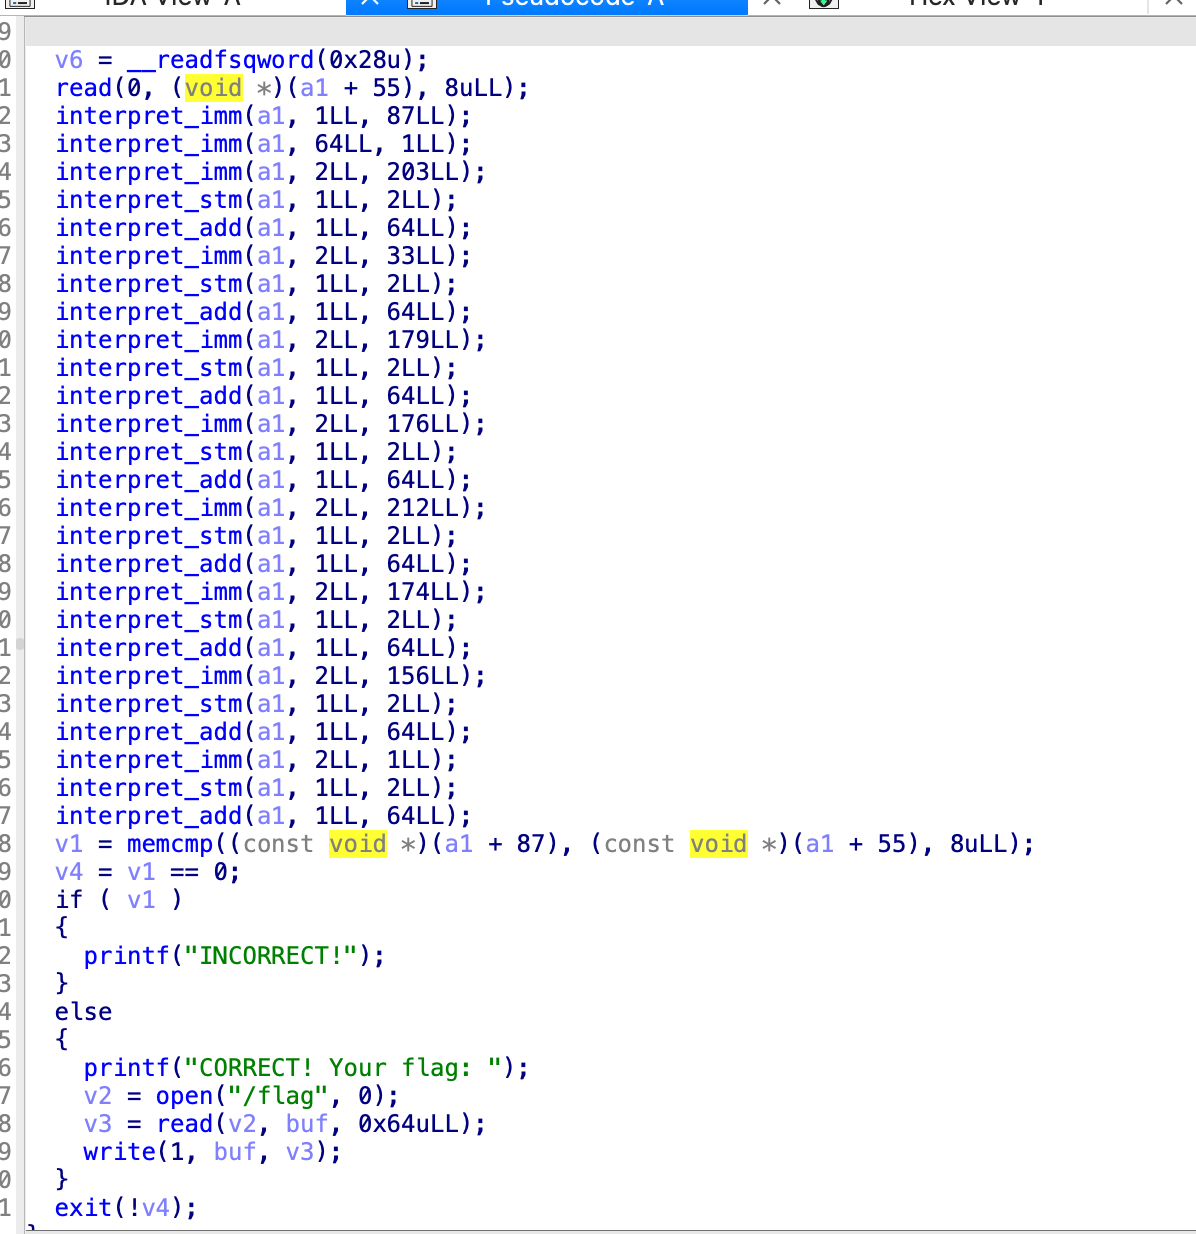This screenshot has width=1196, height=1234.
Task: Switch to the Hex View-1 tab
Action: [x=975, y=3]
